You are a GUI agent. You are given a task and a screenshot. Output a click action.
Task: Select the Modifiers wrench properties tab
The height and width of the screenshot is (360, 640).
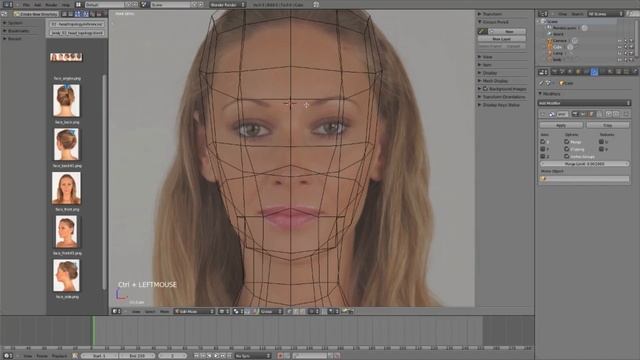point(594,72)
